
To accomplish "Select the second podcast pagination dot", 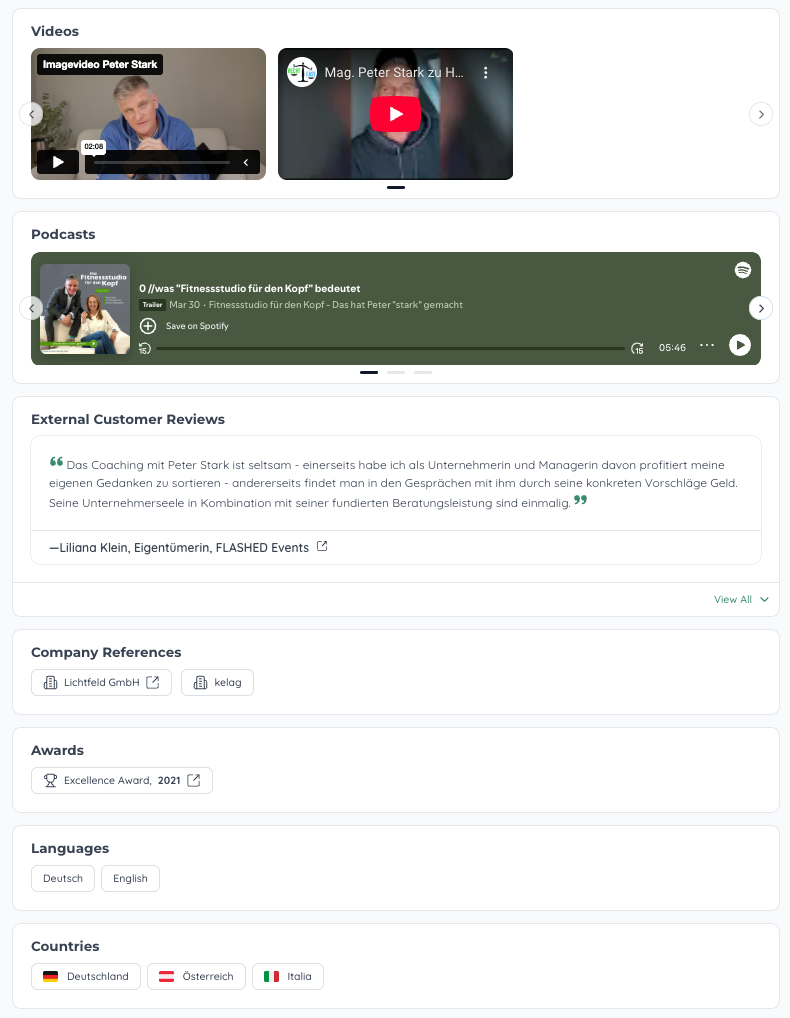I will (396, 372).
